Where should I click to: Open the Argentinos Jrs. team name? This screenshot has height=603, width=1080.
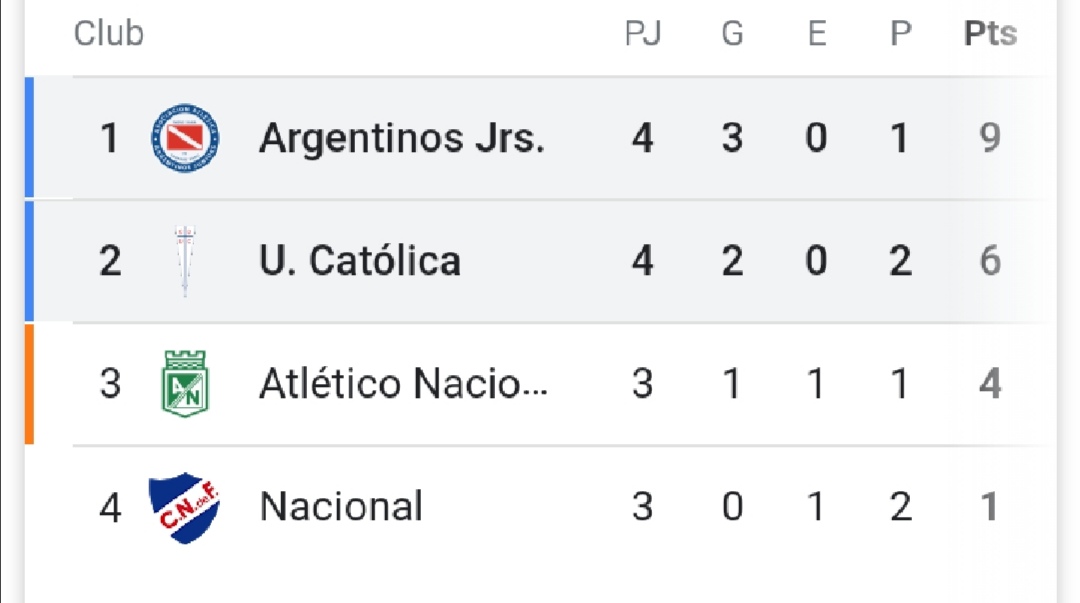[402, 138]
